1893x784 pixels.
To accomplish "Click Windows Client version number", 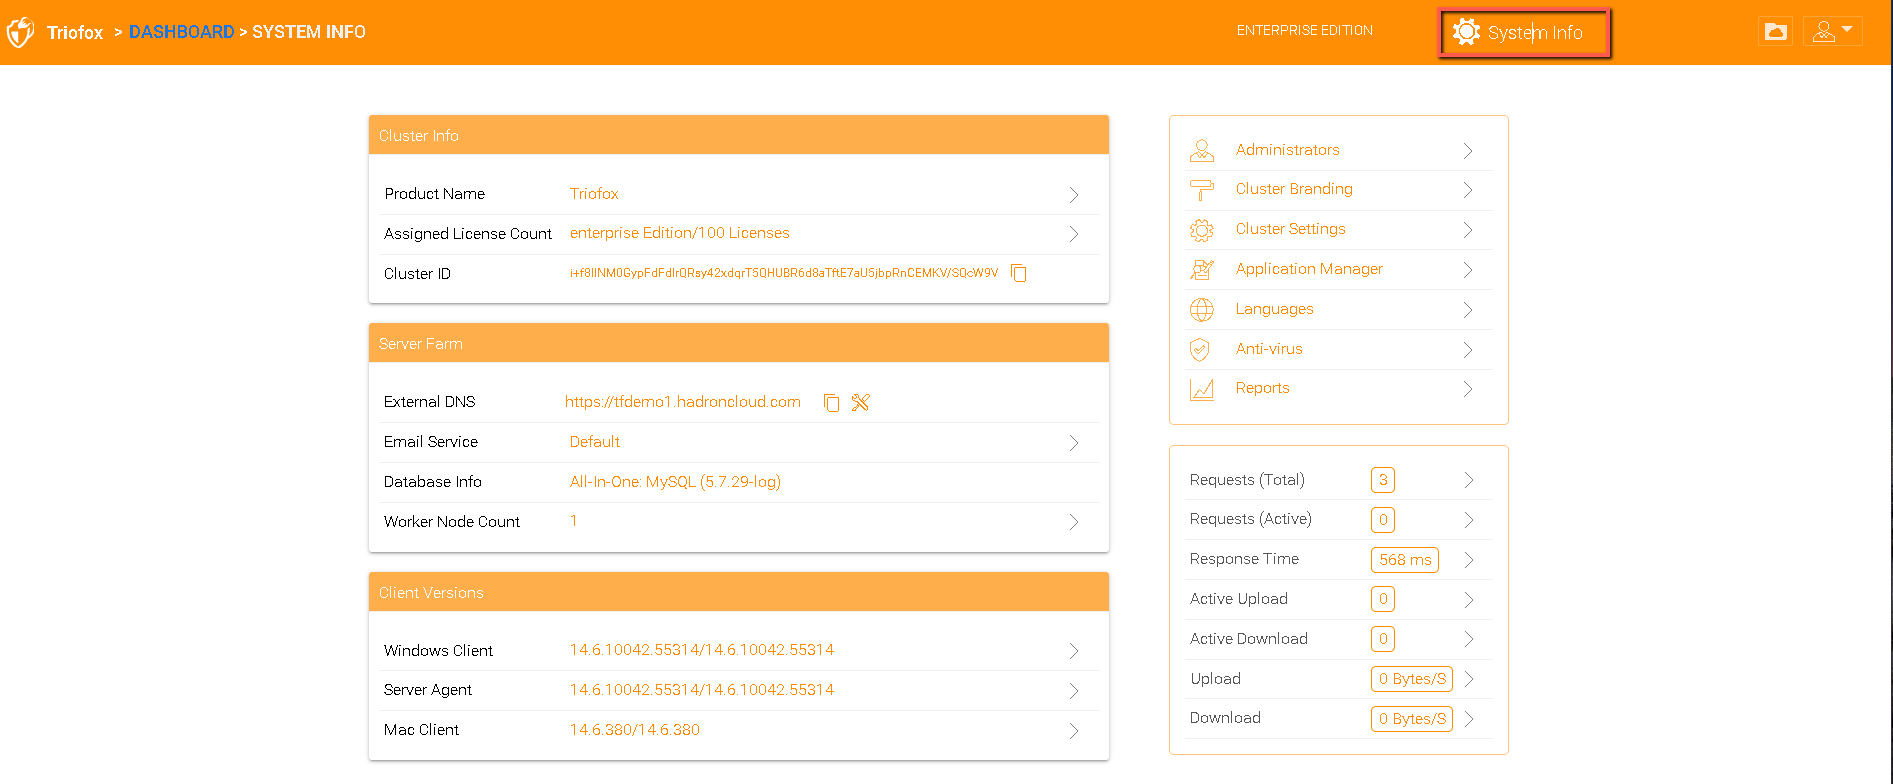I will click(702, 650).
